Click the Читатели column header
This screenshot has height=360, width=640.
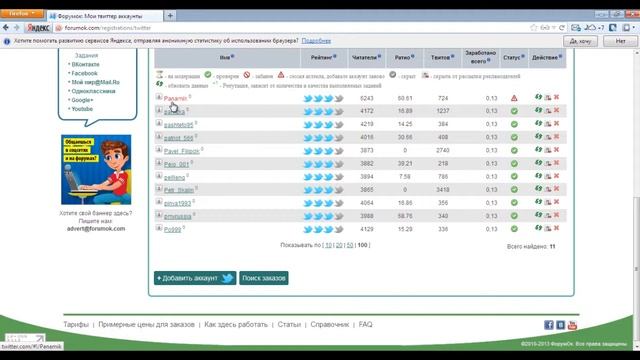pos(366,58)
